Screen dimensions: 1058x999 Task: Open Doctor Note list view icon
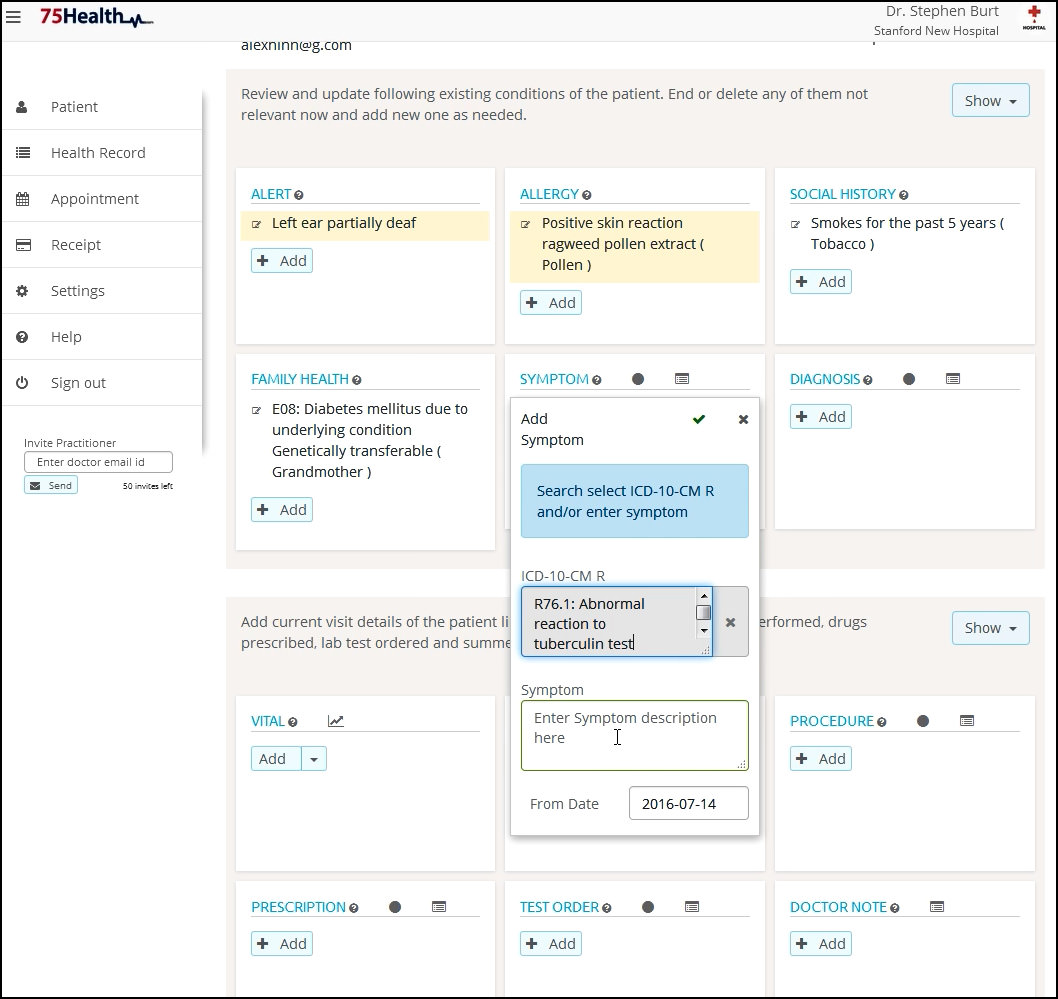pyautogui.click(x=936, y=907)
